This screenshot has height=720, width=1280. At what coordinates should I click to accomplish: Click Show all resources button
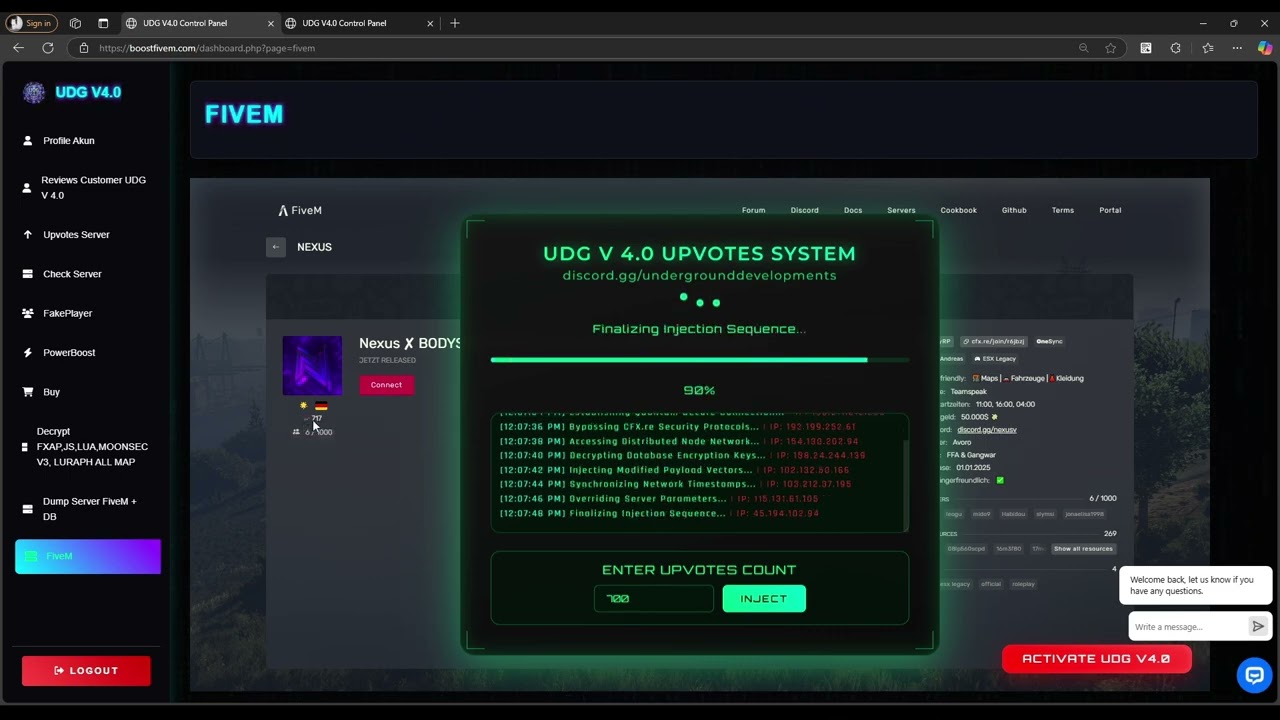click(x=1083, y=549)
